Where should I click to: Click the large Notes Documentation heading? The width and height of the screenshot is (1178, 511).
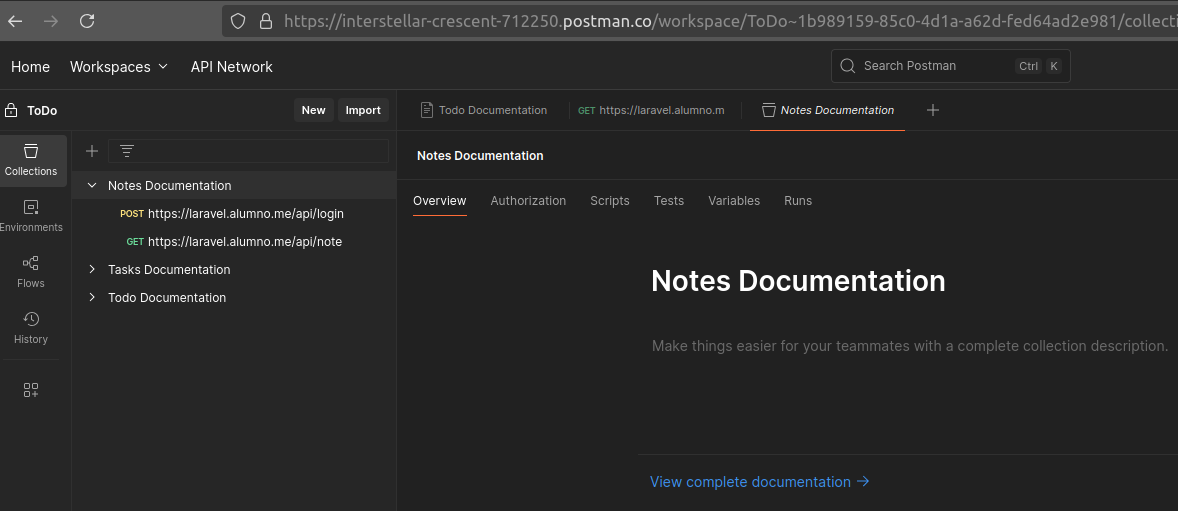pyautogui.click(x=798, y=281)
